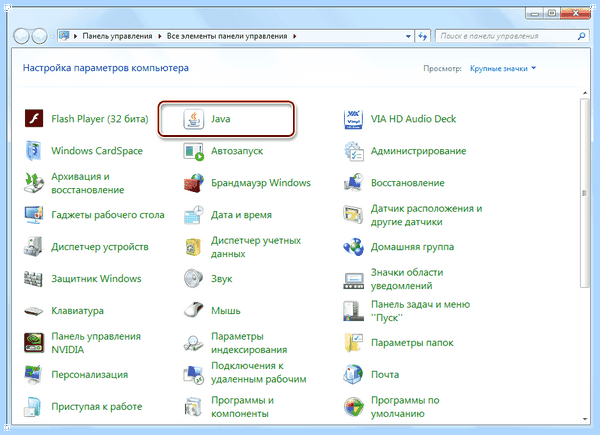Open the Крупные значки view dropdown
This screenshot has width=600, height=435.
(503, 68)
